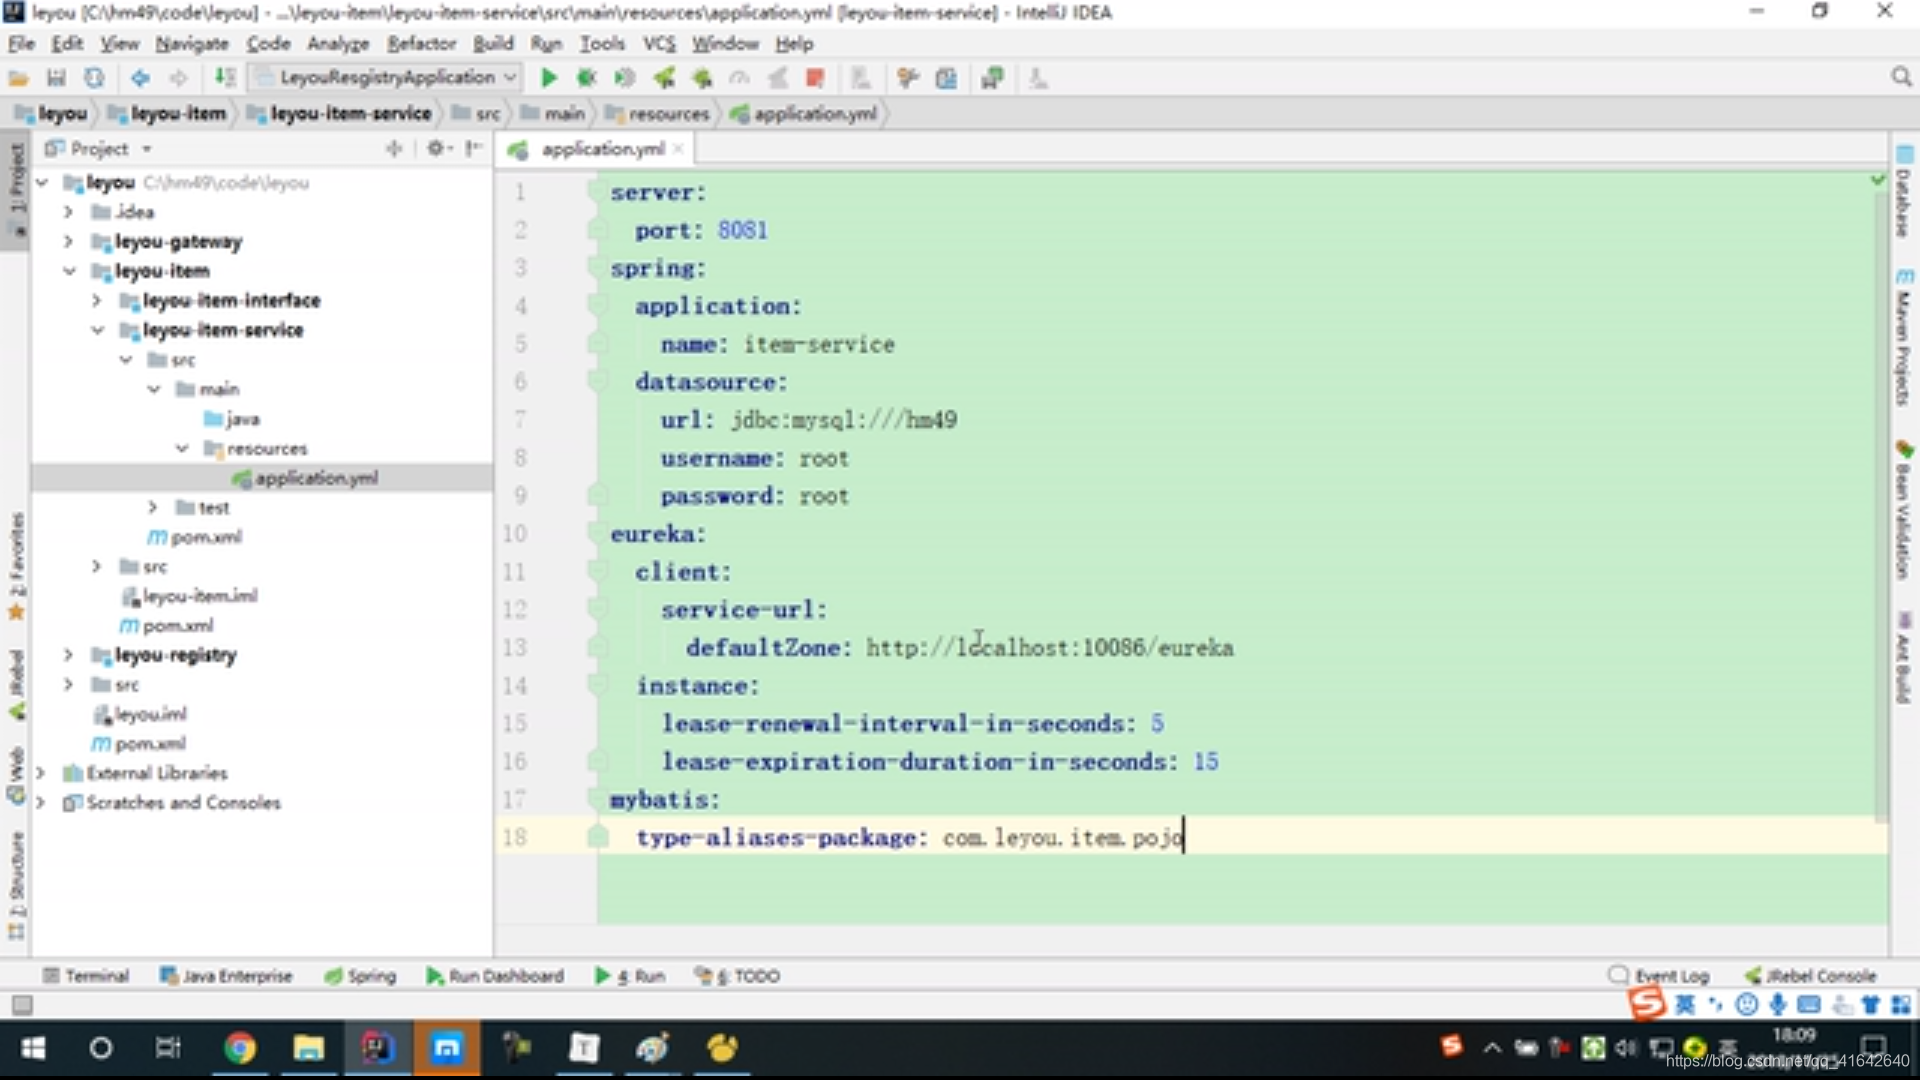Expand Scratches and Consoles node
This screenshot has width=1920, height=1080.
point(40,803)
